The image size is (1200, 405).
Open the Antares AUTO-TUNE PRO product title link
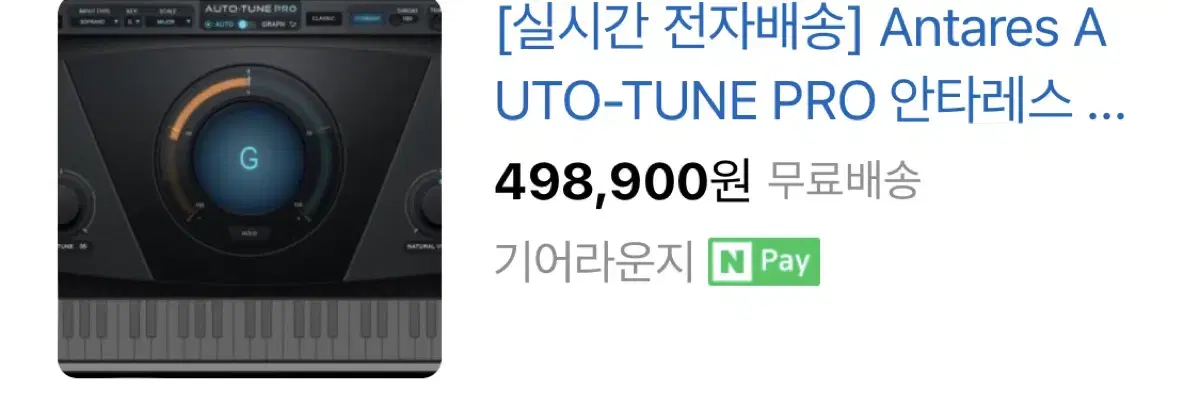point(810,65)
